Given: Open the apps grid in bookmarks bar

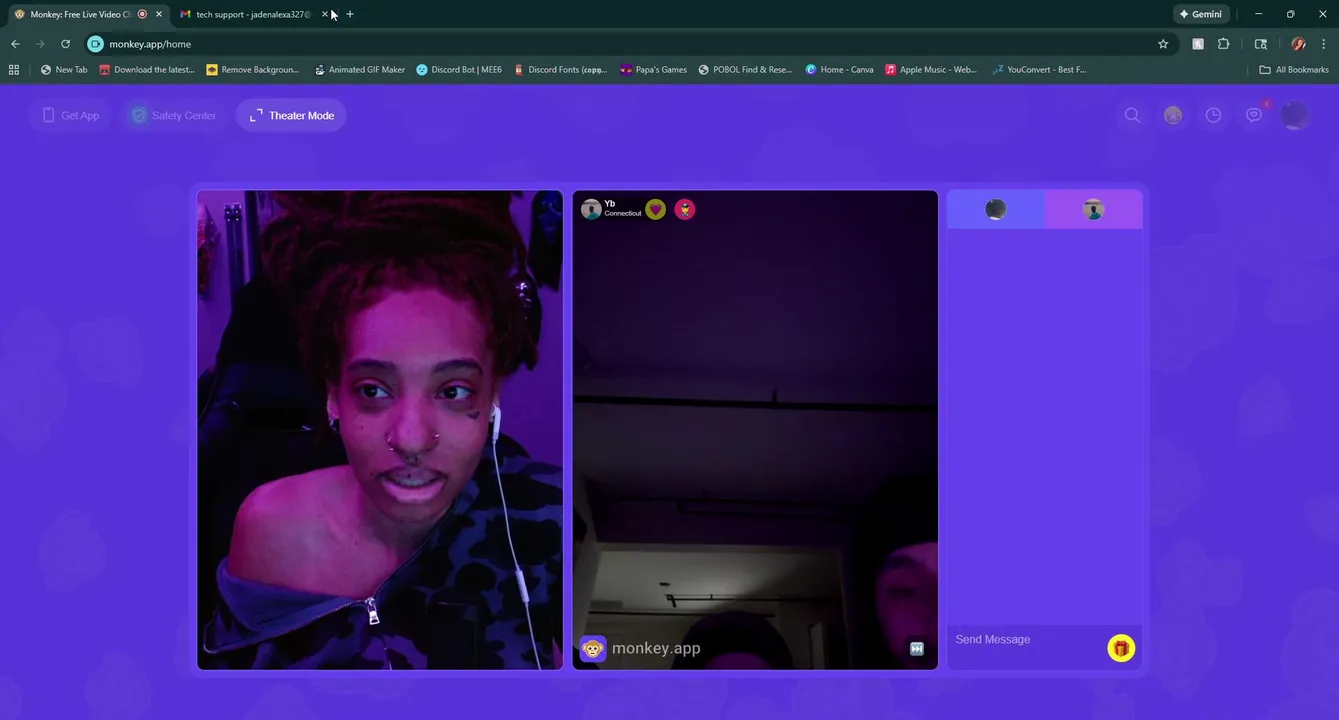Looking at the screenshot, I should point(14,70).
